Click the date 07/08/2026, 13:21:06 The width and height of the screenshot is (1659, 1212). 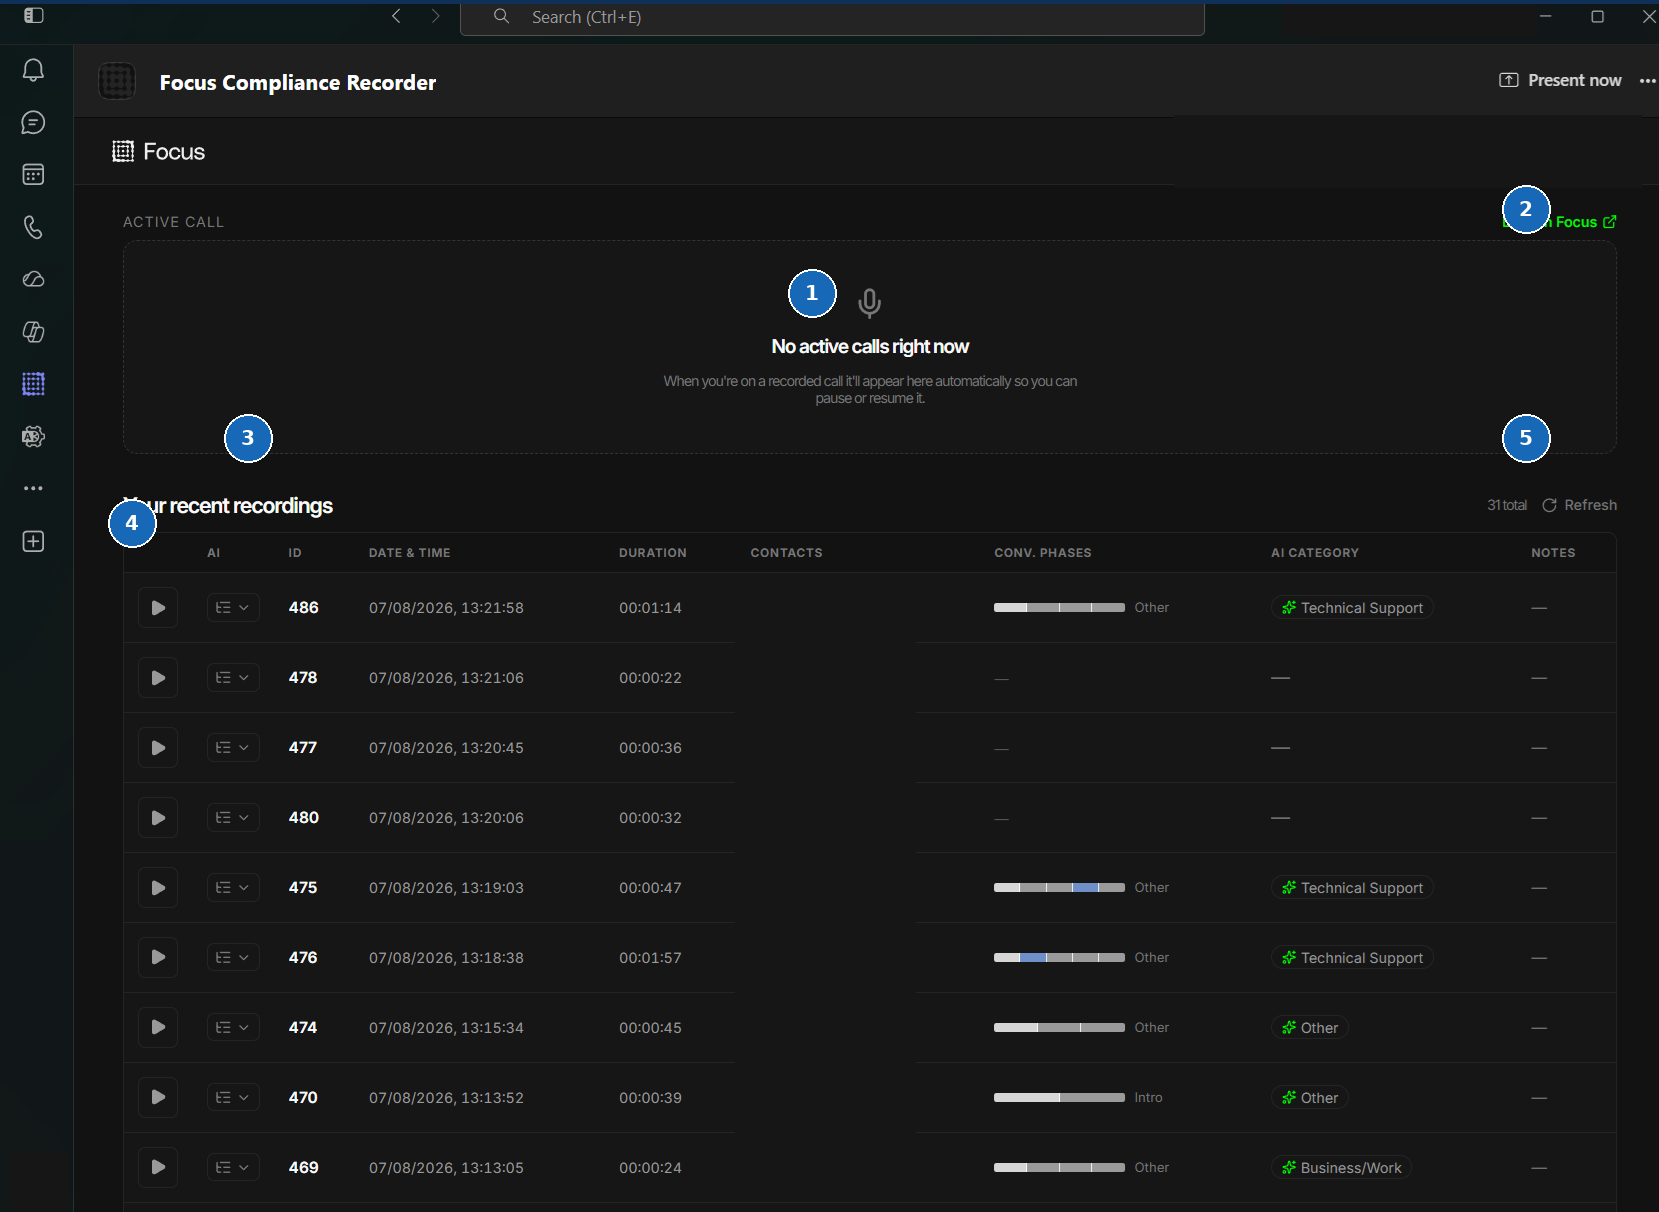[446, 678]
